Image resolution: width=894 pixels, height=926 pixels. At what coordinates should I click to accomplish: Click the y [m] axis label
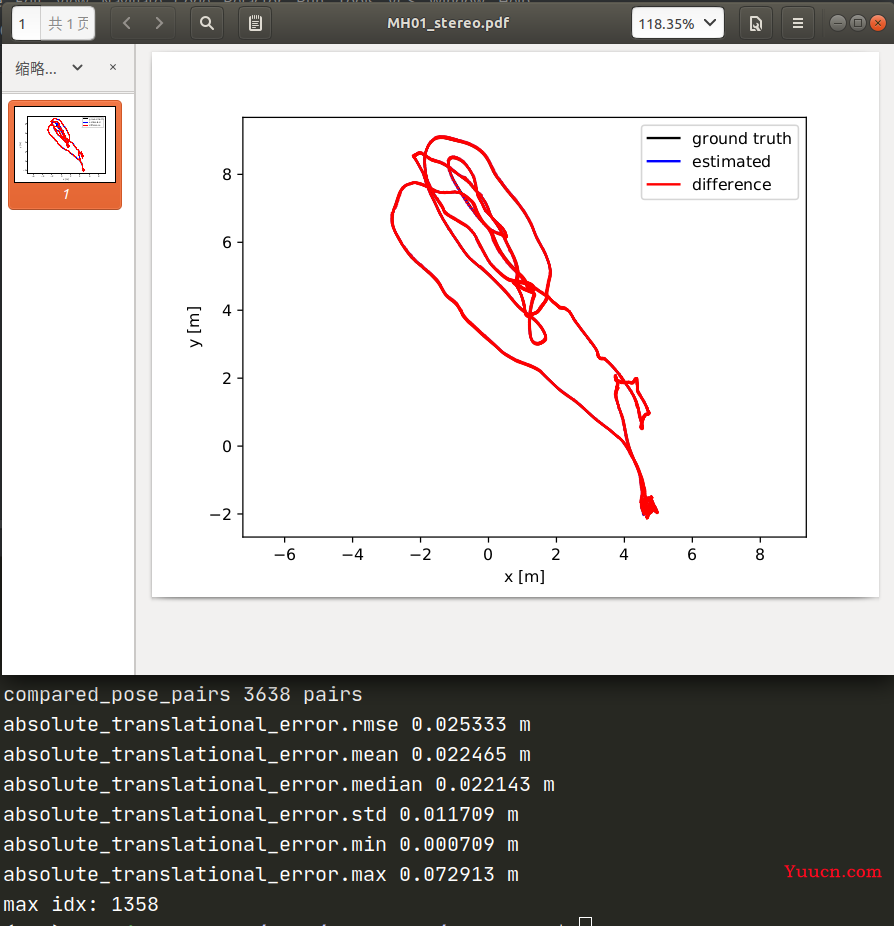[194, 327]
